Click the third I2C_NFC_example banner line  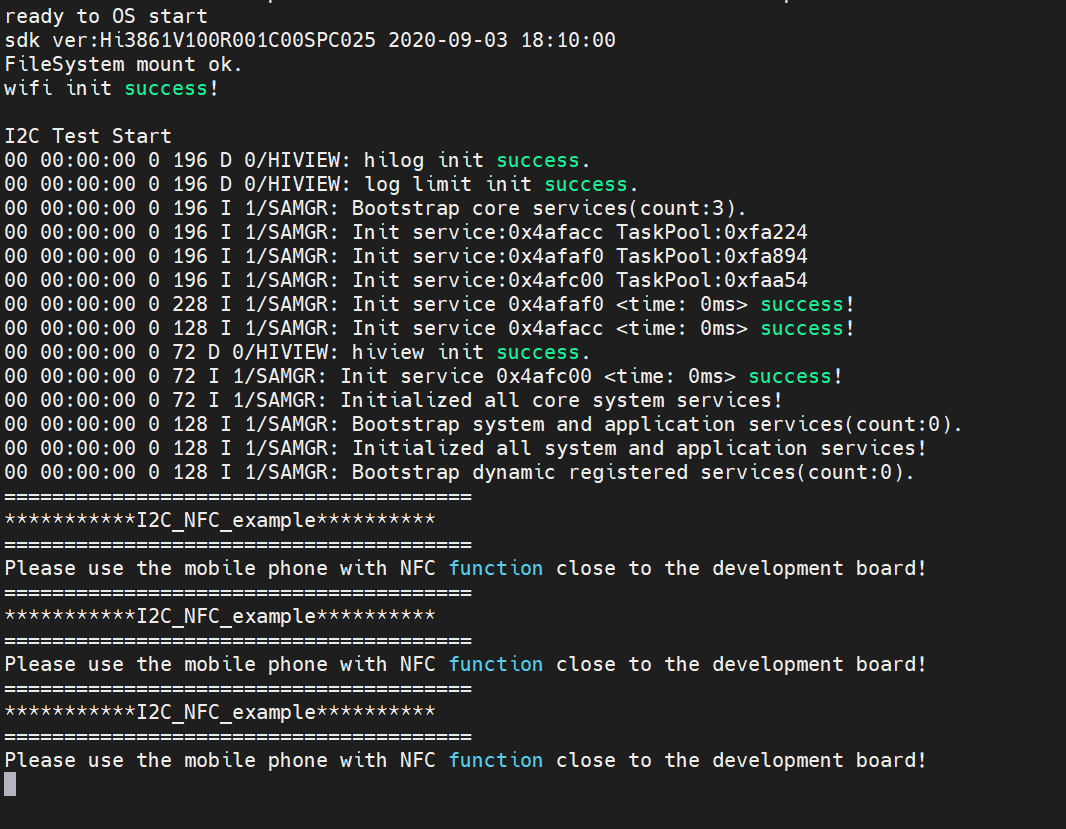[x=220, y=712]
